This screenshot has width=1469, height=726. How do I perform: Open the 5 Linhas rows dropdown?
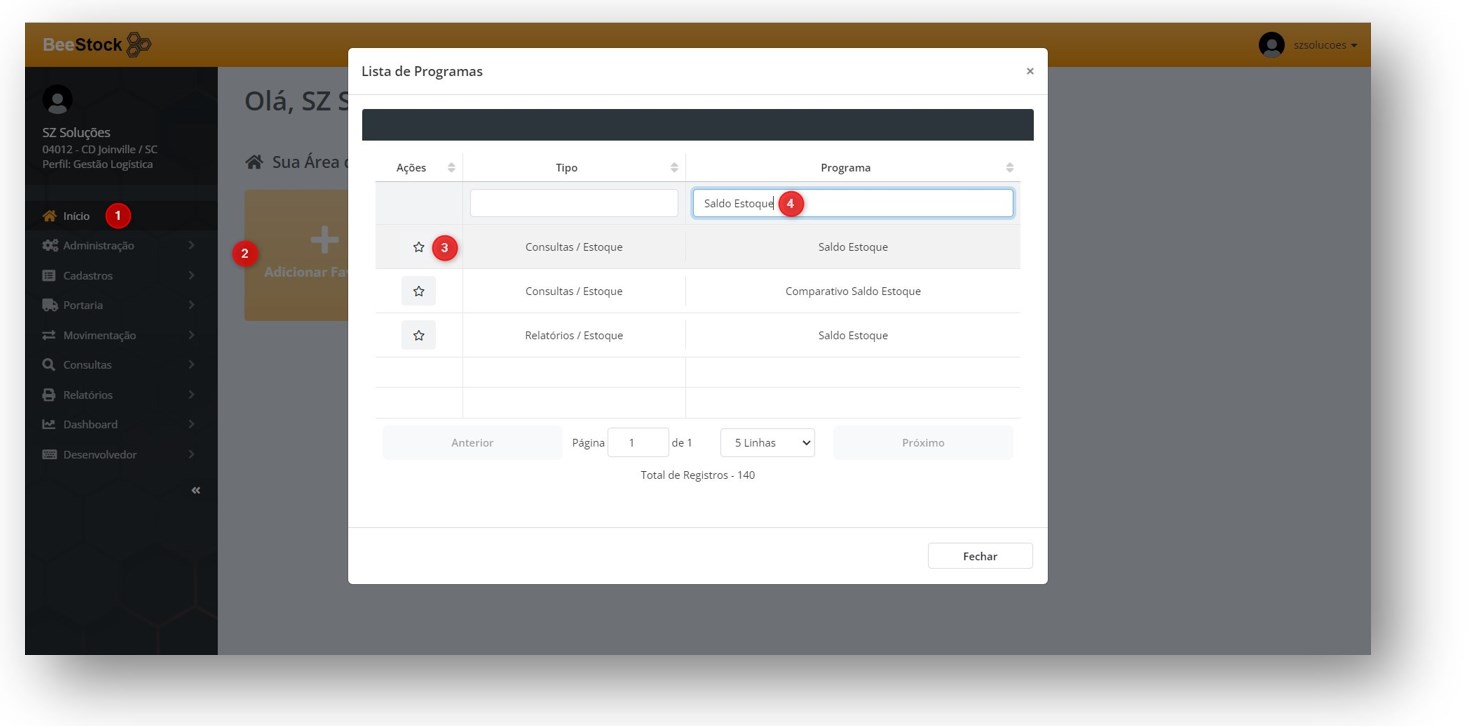767,443
